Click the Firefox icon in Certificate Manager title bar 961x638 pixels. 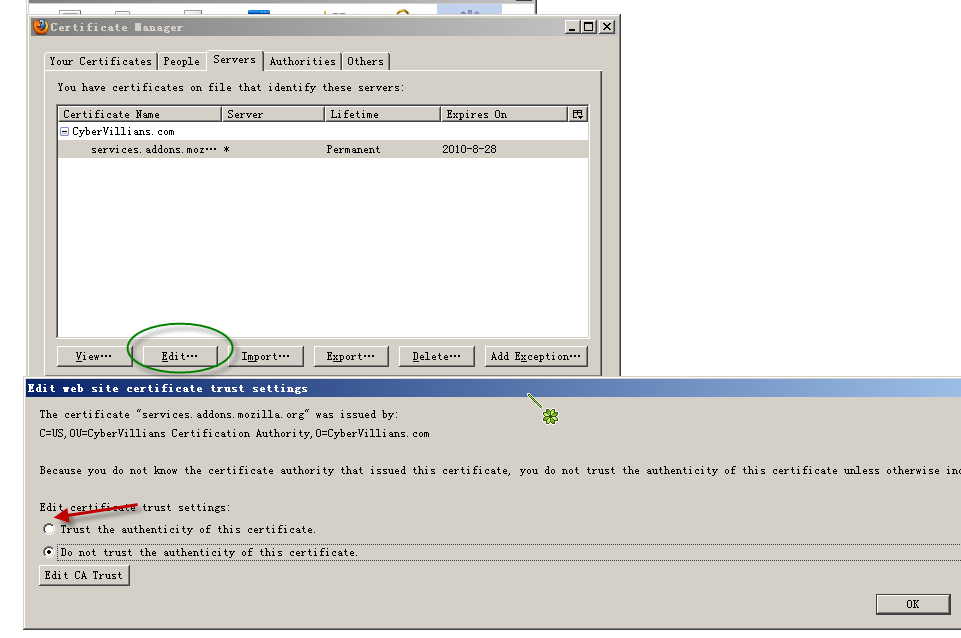[40, 27]
